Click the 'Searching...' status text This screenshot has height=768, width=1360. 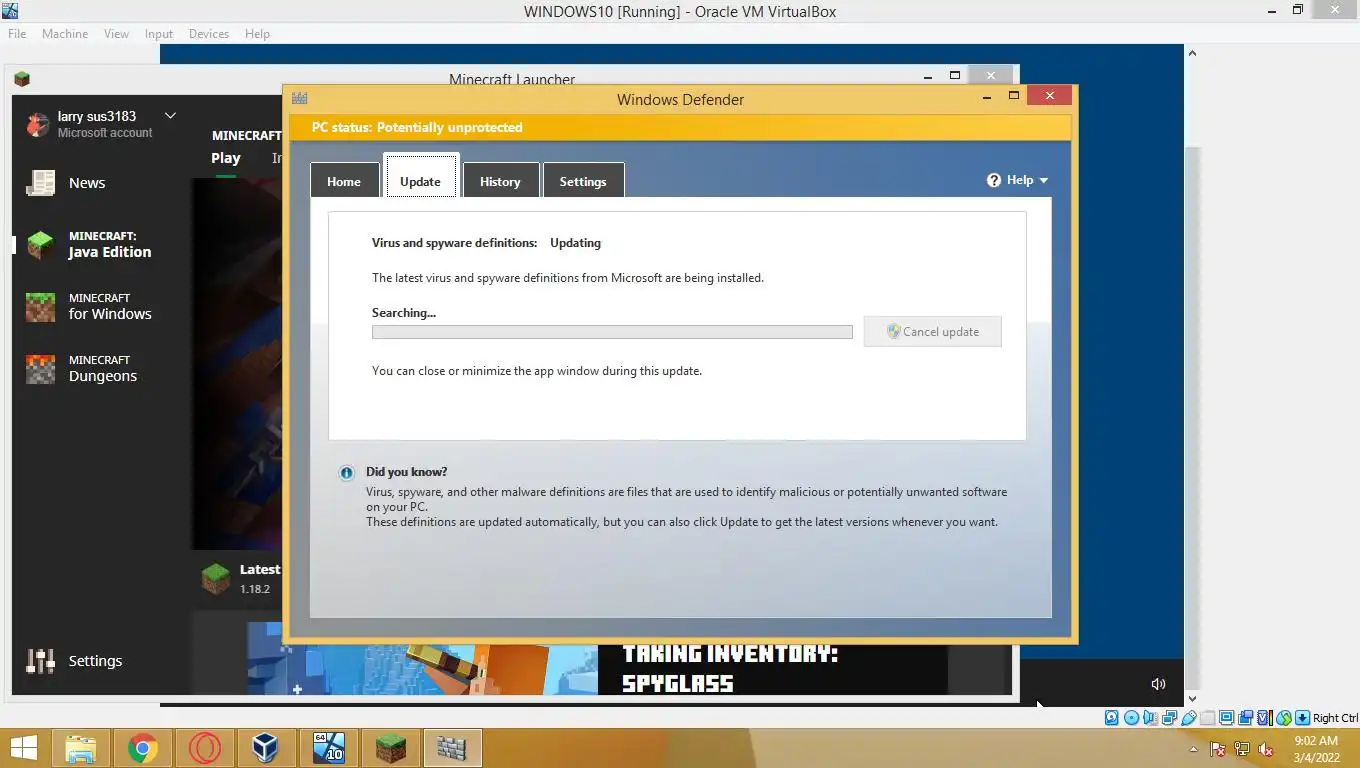pos(404,312)
